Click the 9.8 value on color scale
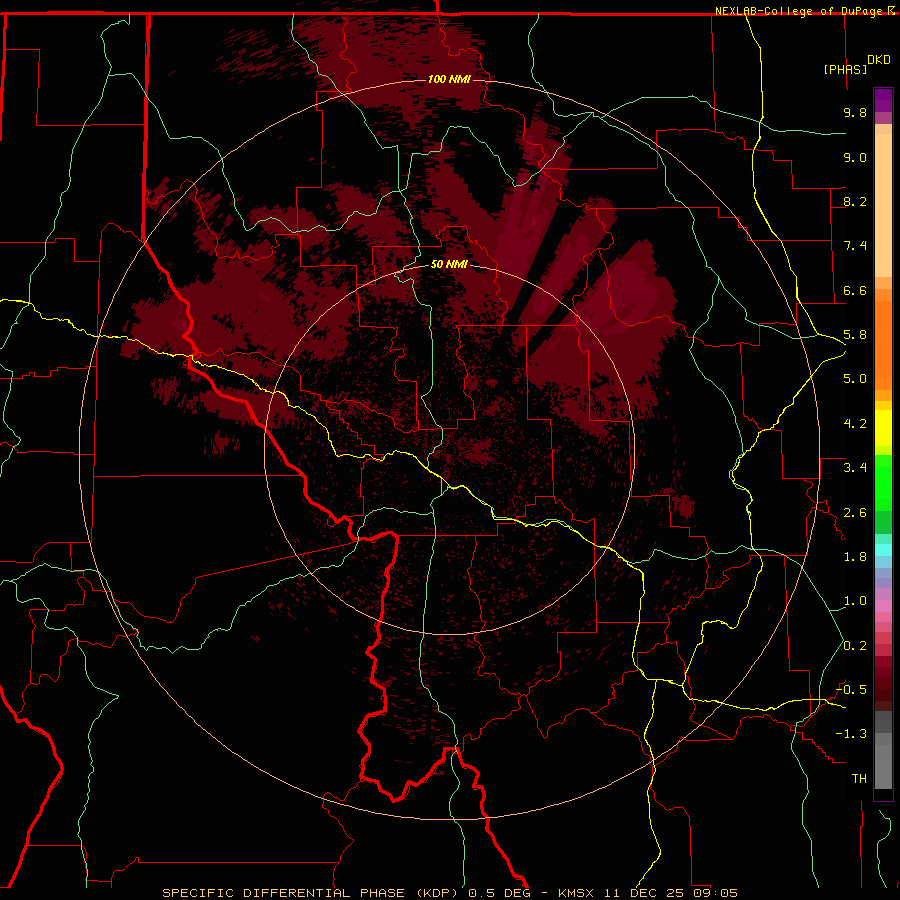 (855, 112)
